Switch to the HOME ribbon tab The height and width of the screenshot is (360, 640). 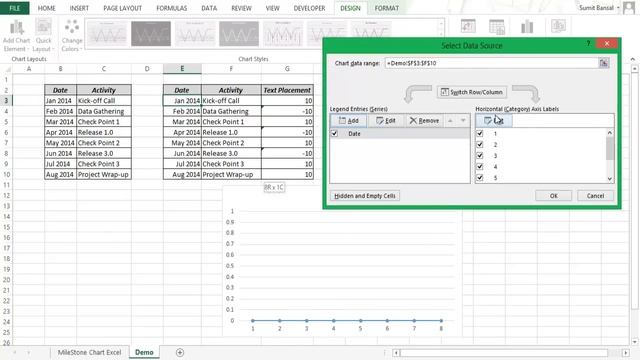coord(47,8)
